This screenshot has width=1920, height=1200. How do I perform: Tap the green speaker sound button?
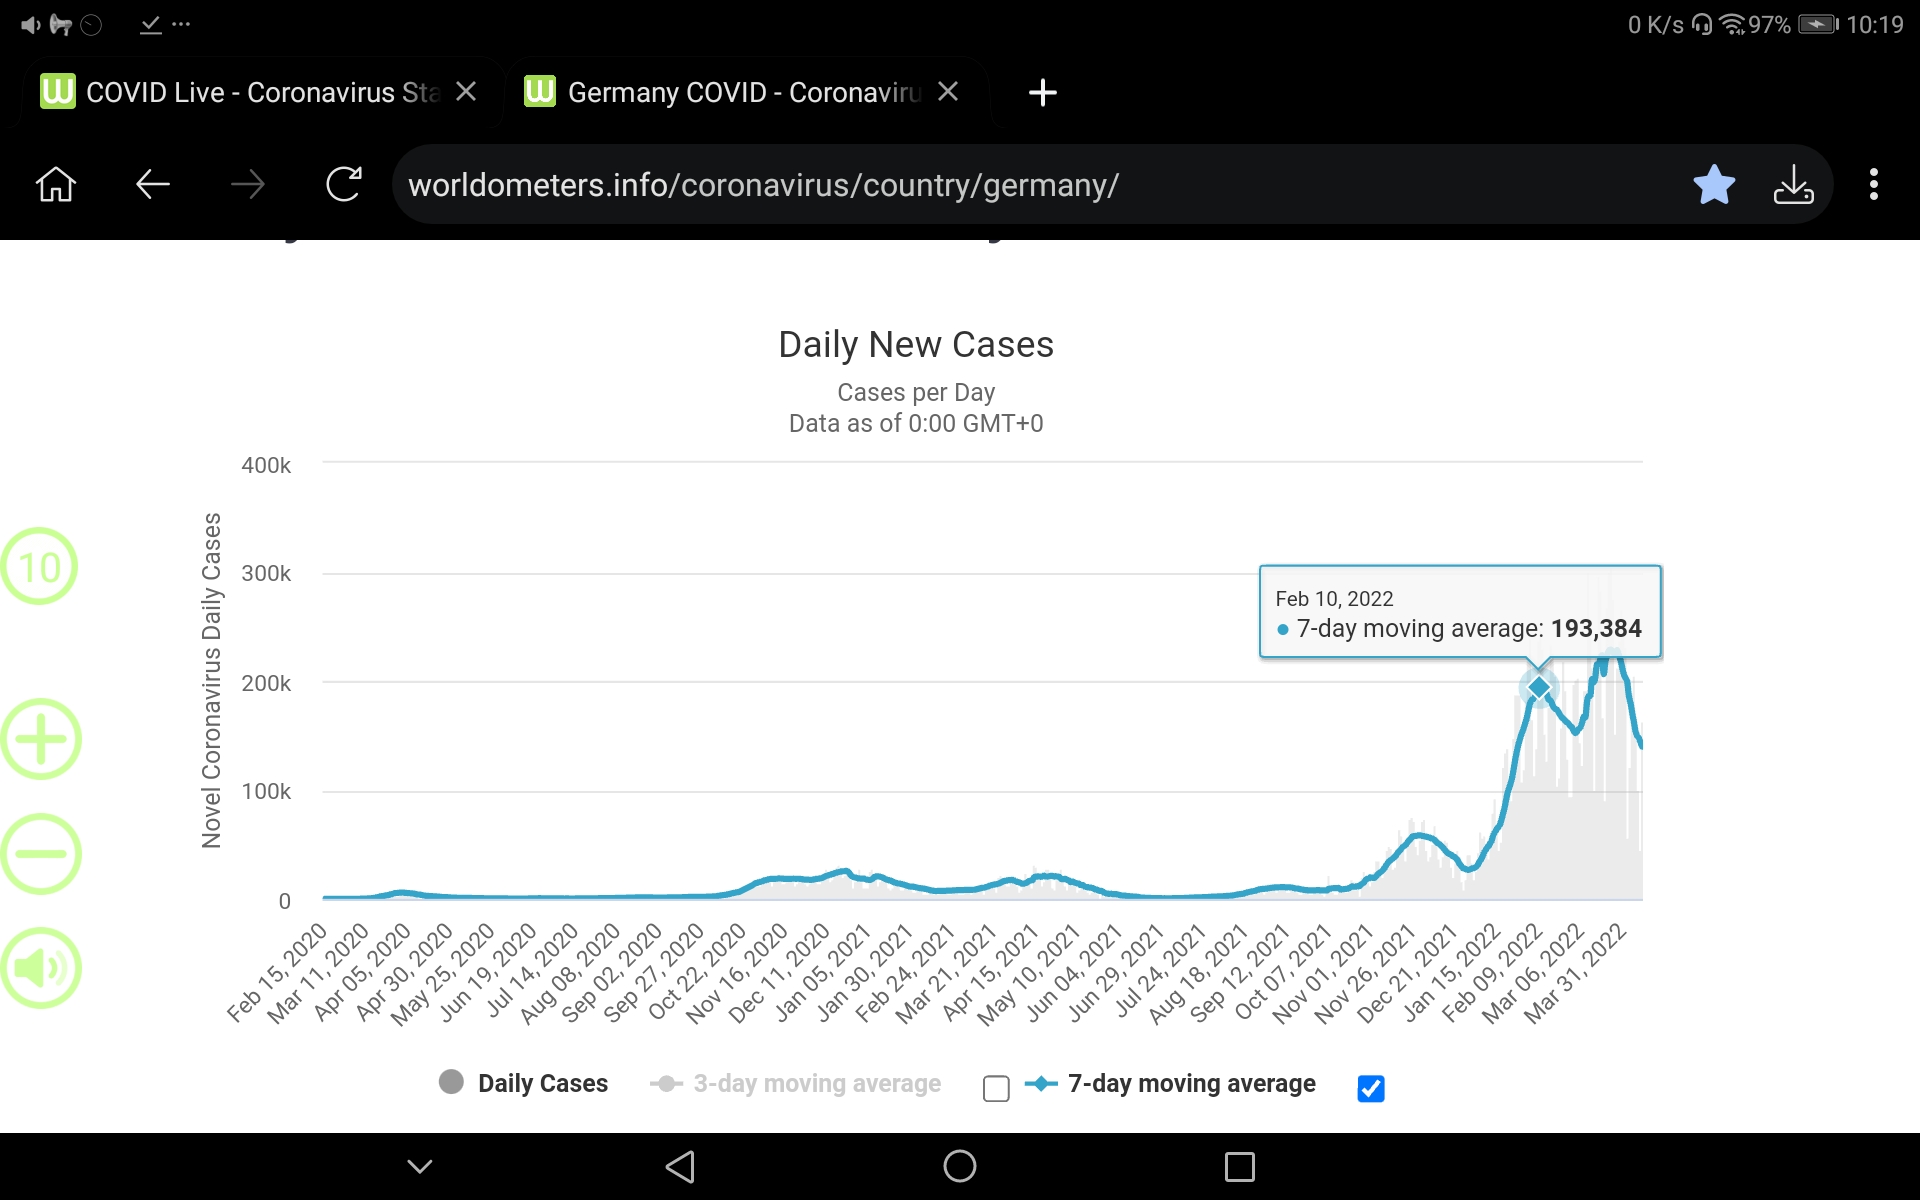point(41,968)
